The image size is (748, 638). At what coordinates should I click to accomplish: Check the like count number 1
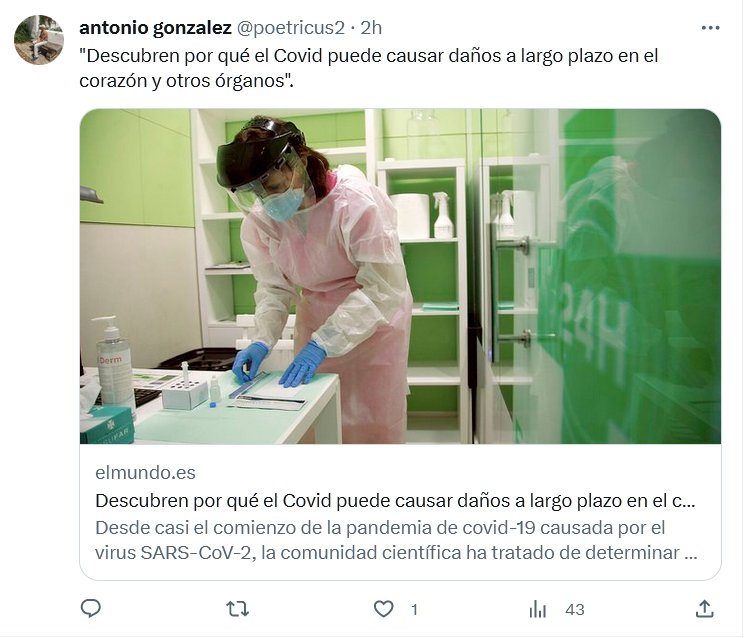415,610
